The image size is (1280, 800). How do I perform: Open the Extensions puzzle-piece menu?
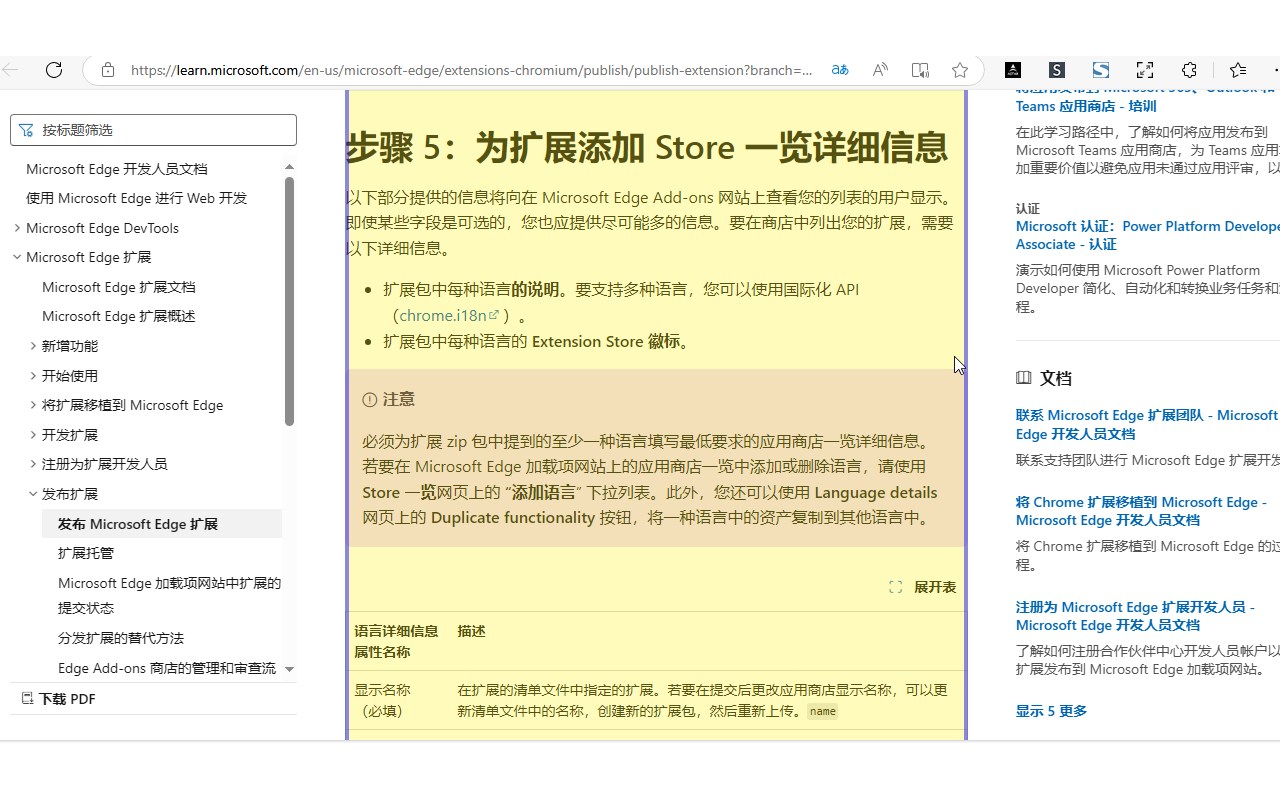[x=1189, y=70]
